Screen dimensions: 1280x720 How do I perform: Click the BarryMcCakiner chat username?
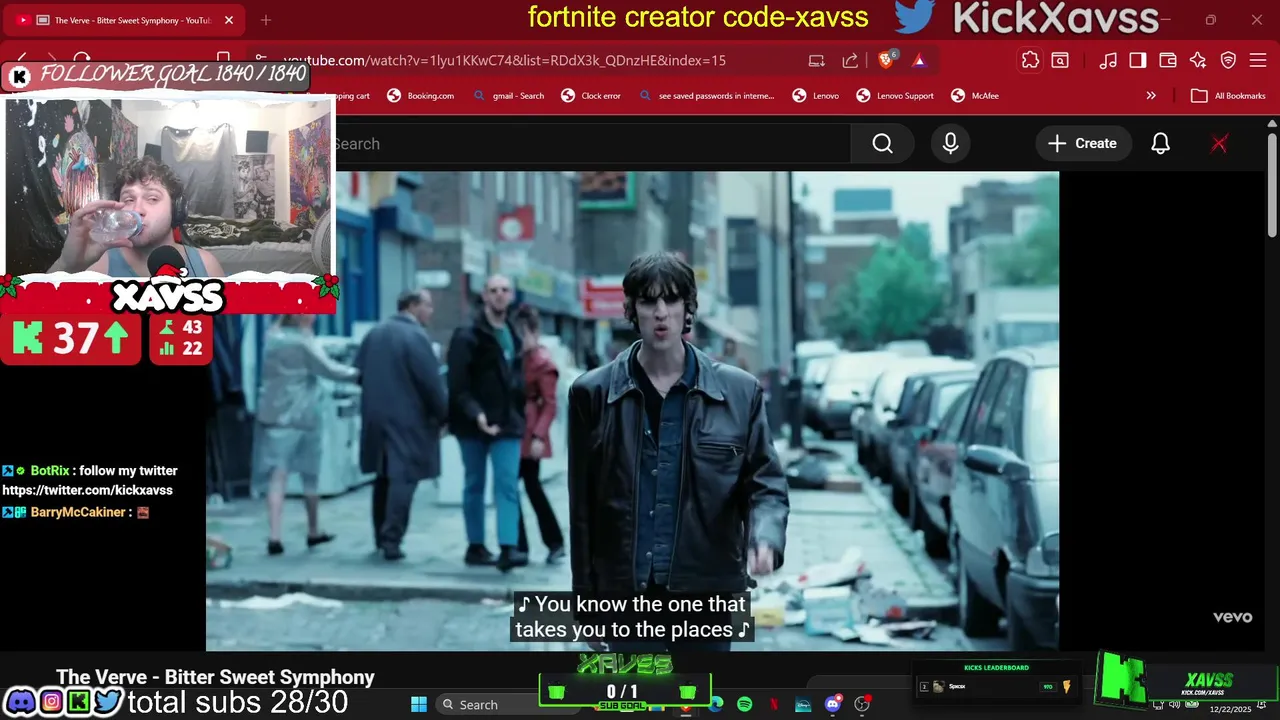(x=78, y=512)
